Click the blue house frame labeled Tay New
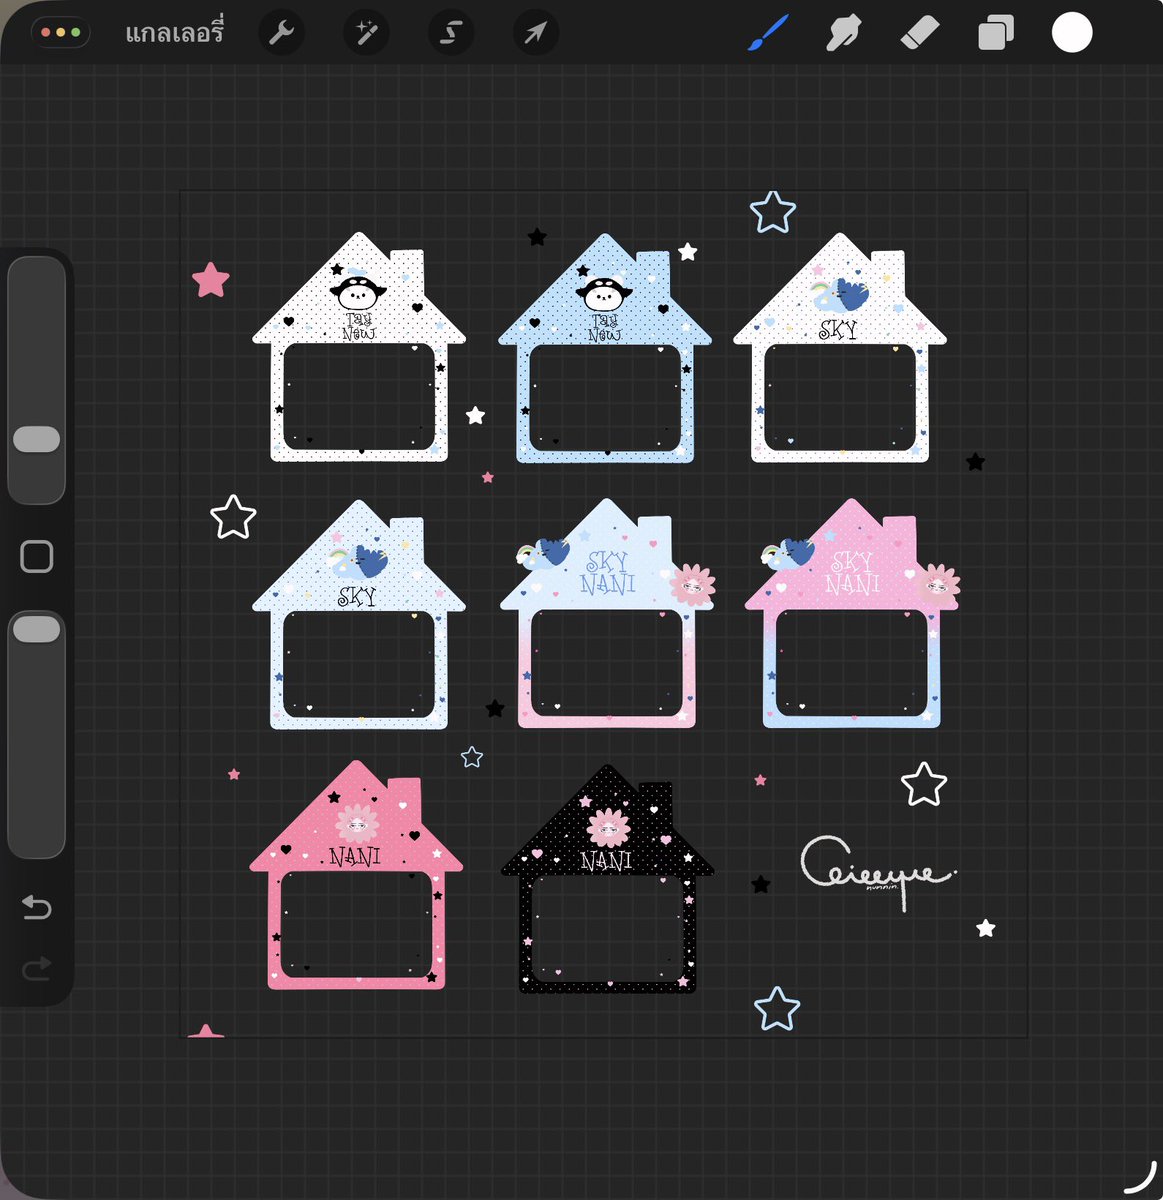This screenshot has width=1163, height=1200. [x=605, y=348]
